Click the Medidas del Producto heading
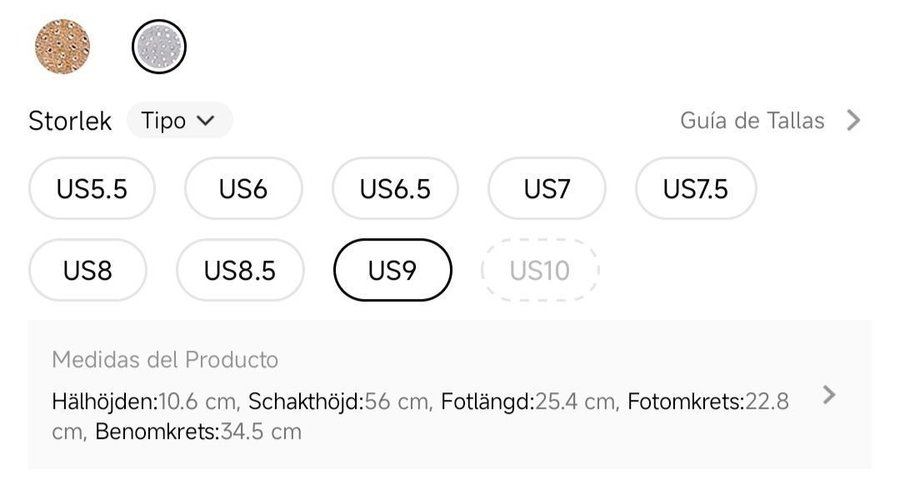 [x=165, y=360]
